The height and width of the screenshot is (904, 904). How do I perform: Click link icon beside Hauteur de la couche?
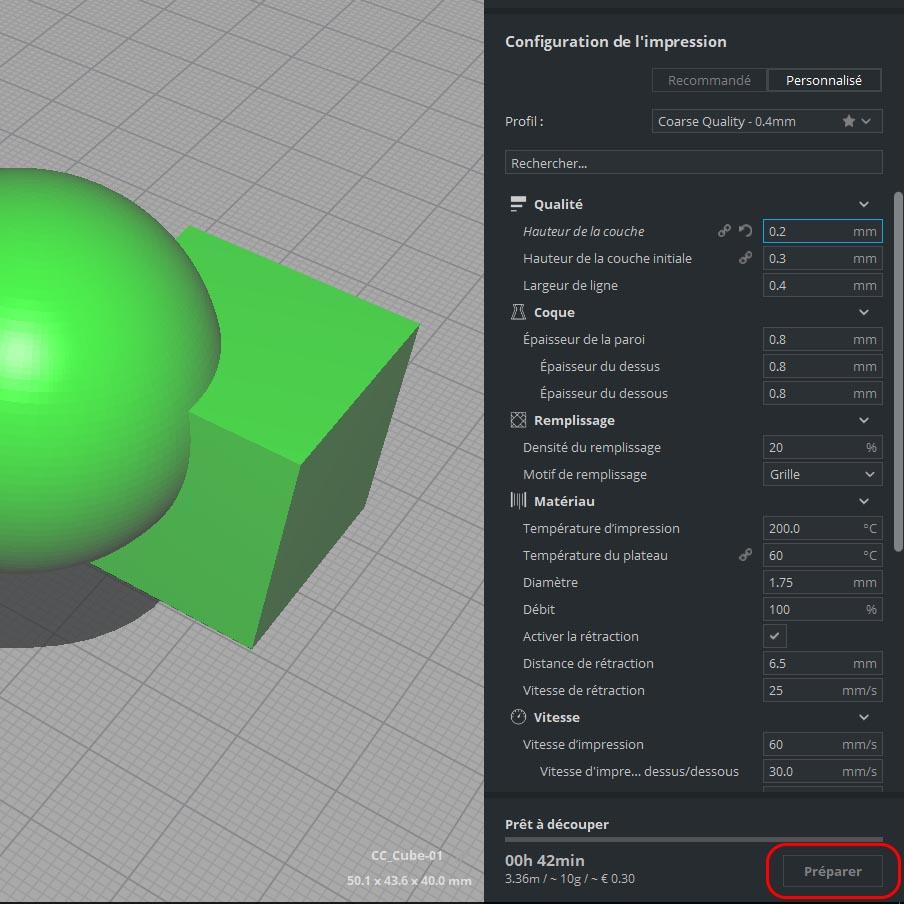[724, 231]
